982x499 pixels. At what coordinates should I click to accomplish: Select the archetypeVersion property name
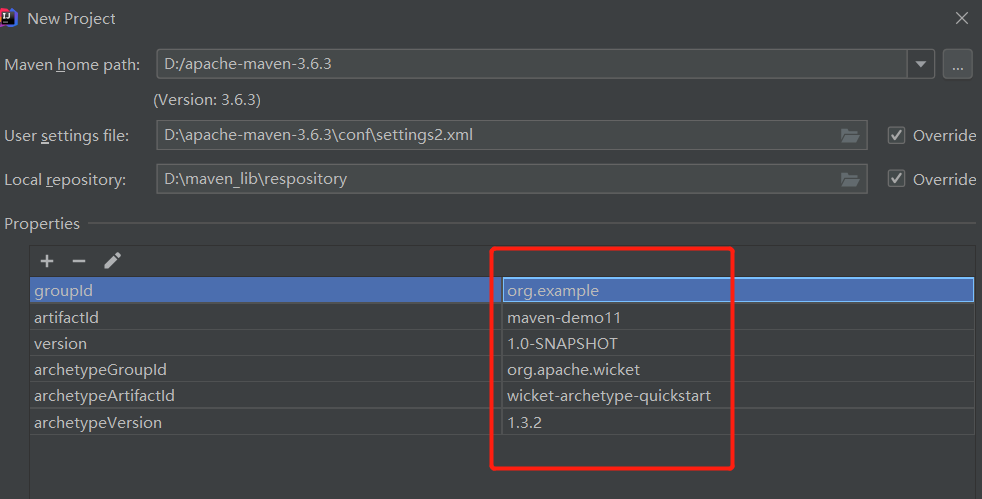pyautogui.click(x=98, y=423)
